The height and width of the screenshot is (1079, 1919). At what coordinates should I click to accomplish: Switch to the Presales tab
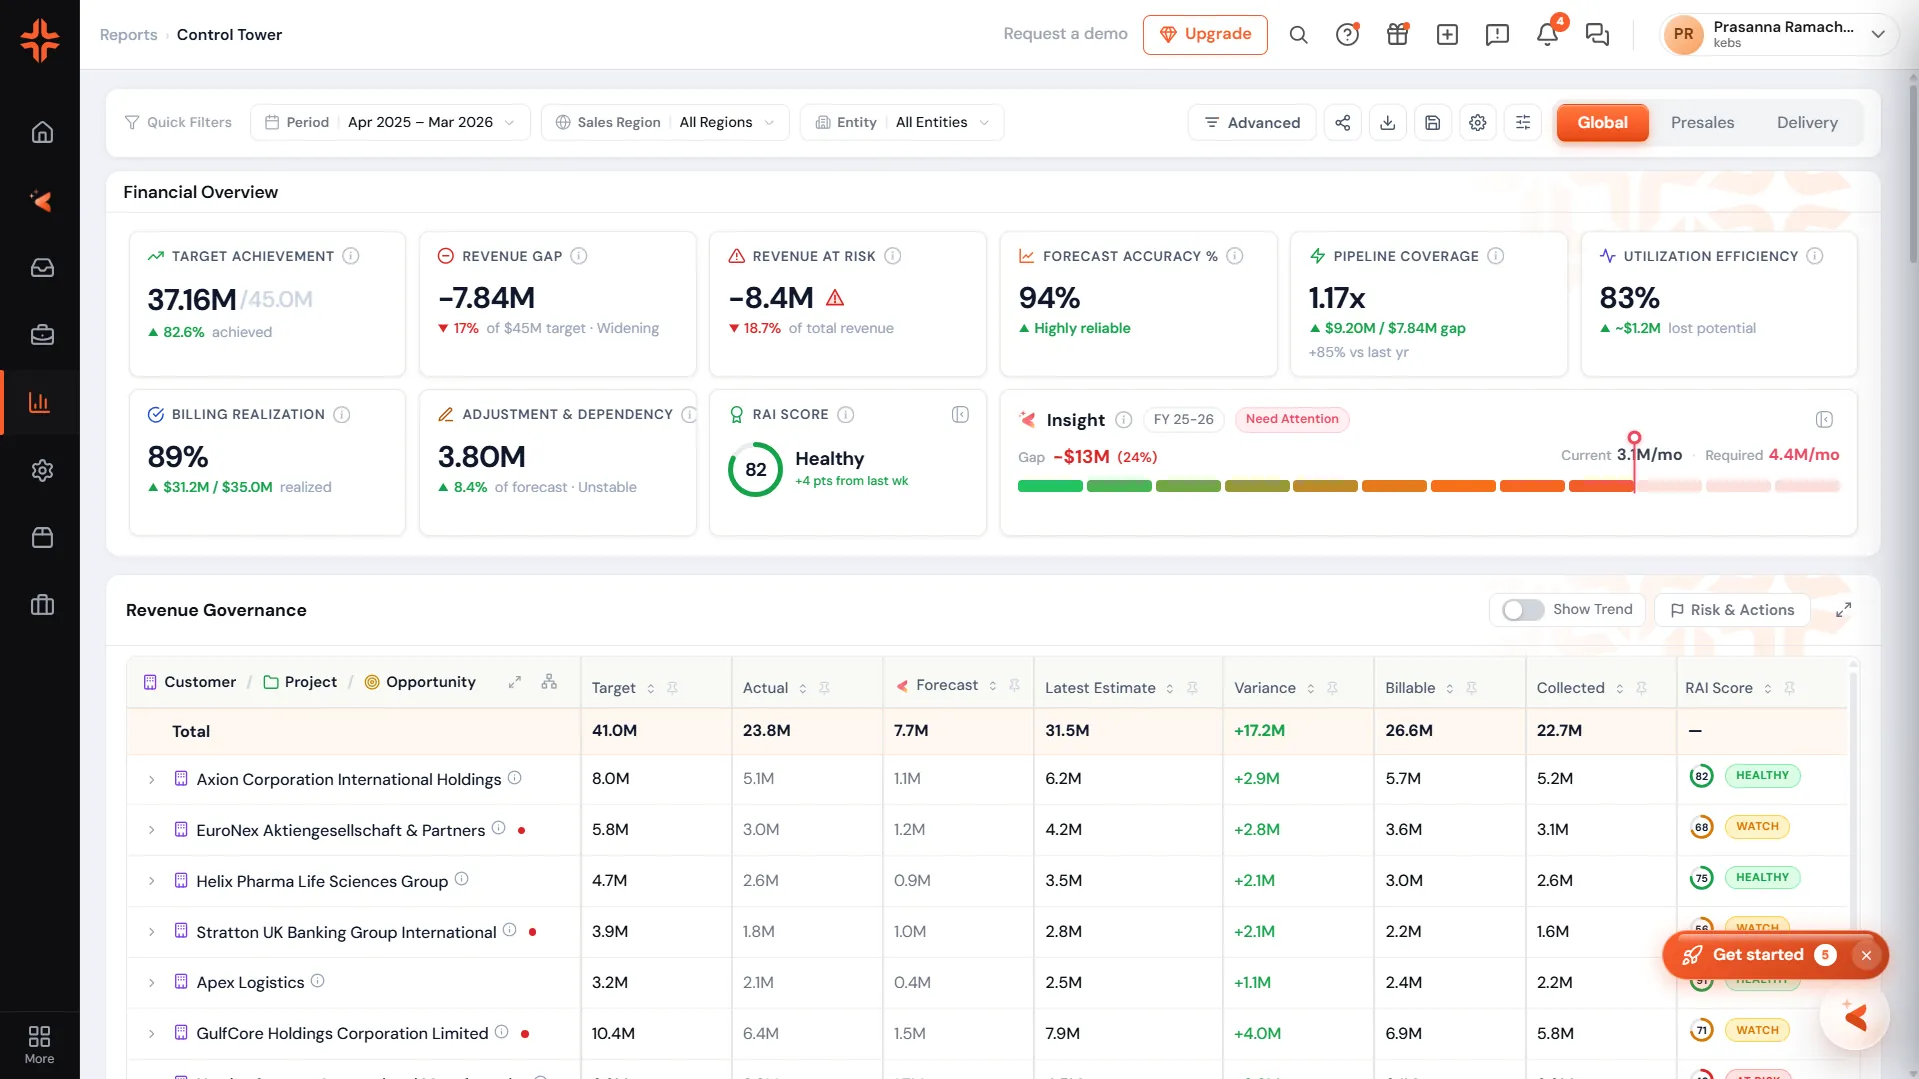(1702, 123)
